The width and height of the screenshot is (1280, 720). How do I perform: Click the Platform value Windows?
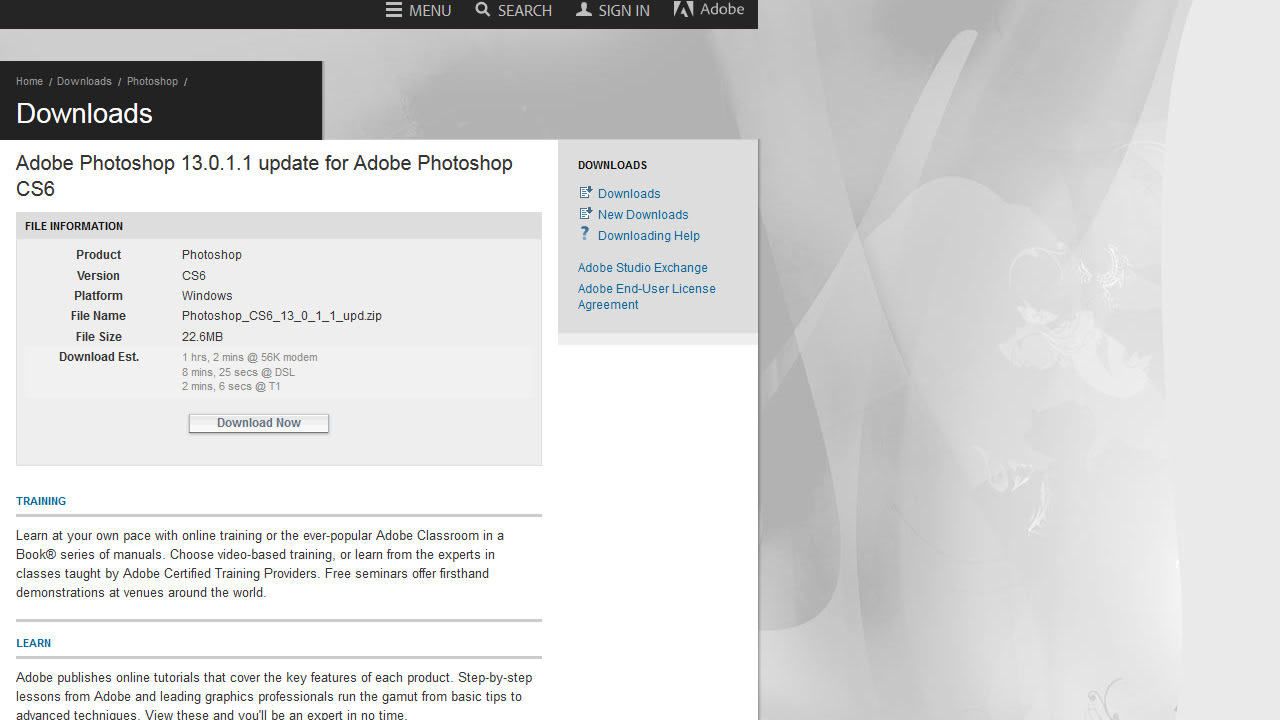(207, 296)
